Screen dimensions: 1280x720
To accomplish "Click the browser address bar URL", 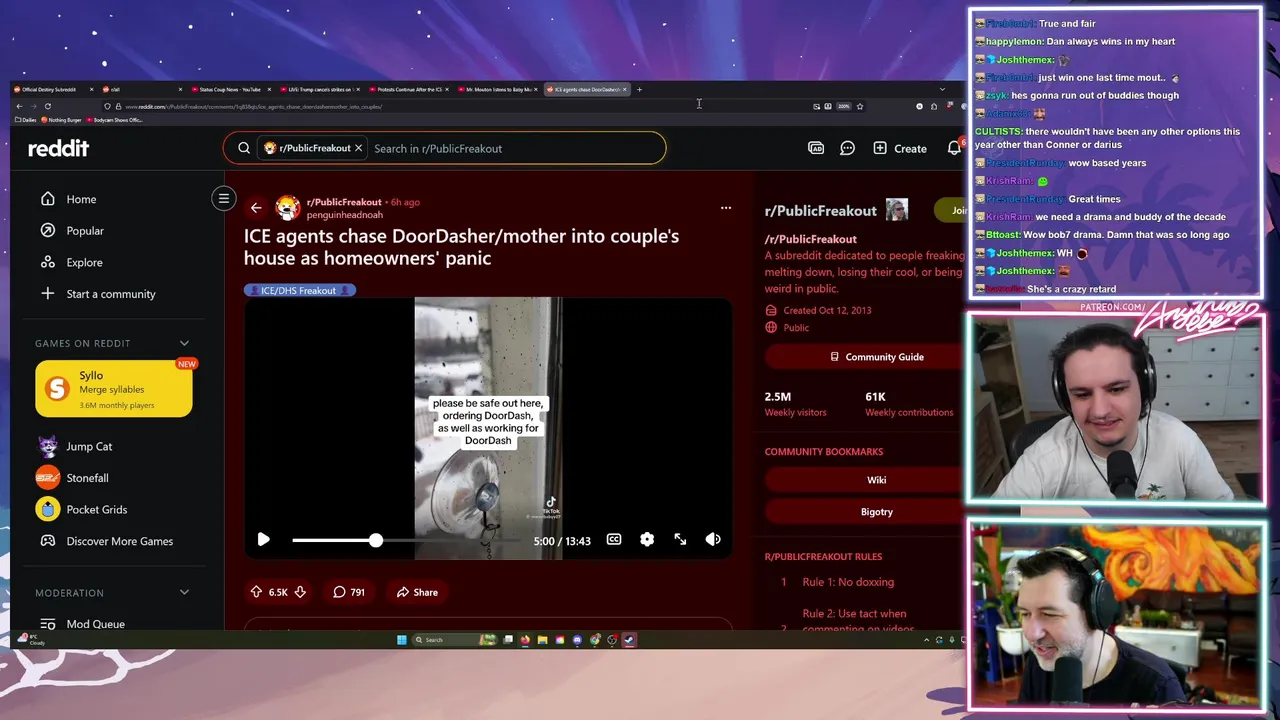I will pyautogui.click(x=254, y=106).
